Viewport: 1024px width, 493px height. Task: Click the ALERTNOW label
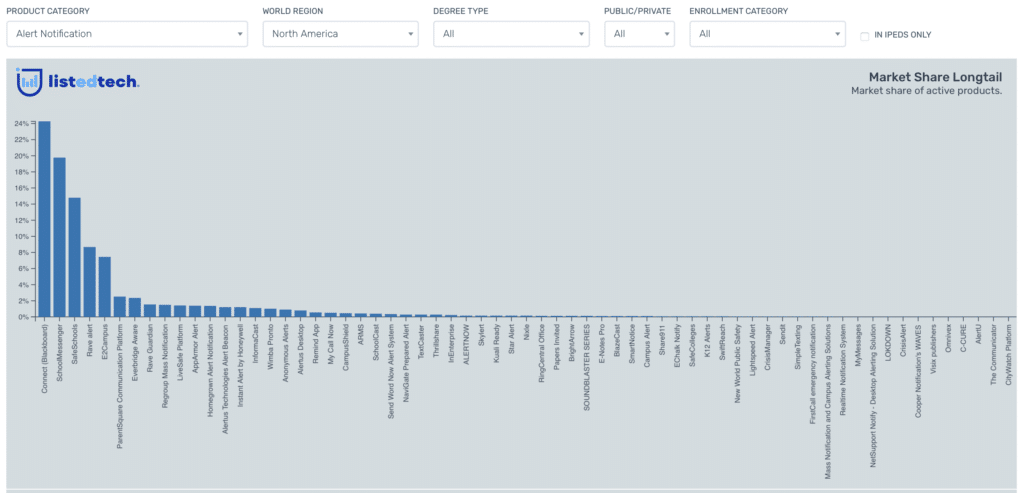[466, 343]
